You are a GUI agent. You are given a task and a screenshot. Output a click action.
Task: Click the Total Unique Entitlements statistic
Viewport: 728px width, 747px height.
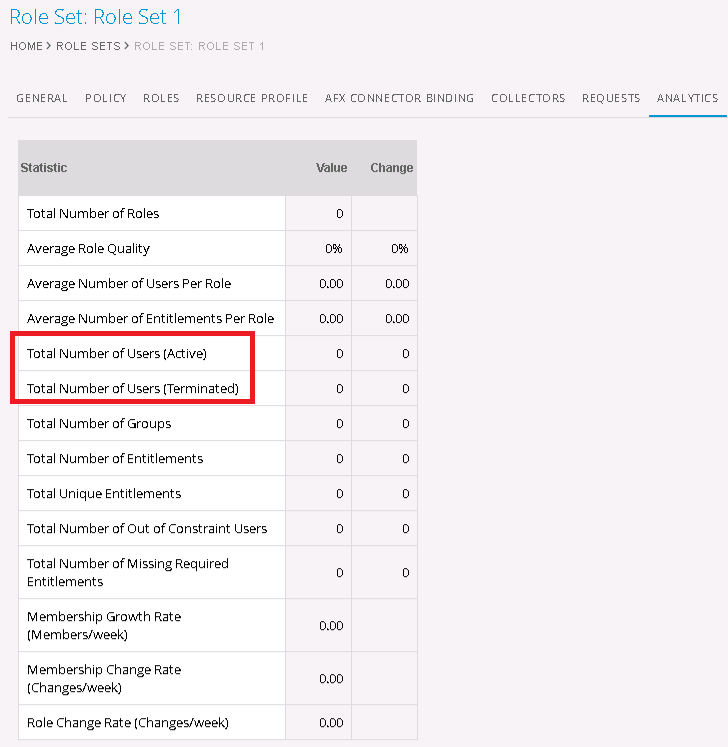[x=104, y=493]
